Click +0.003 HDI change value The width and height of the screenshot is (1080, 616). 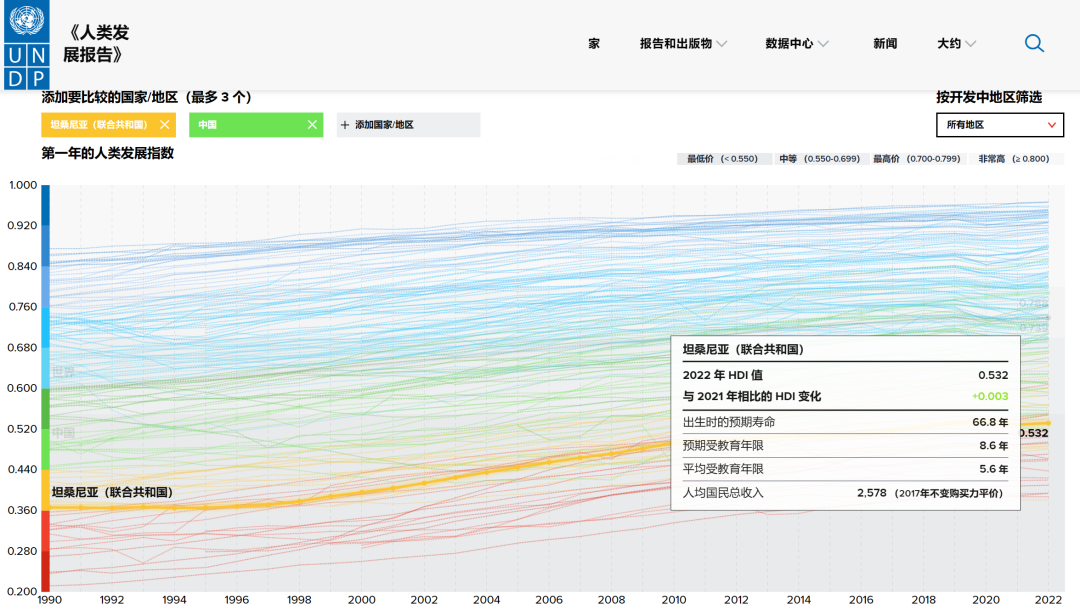pyautogui.click(x=990, y=396)
